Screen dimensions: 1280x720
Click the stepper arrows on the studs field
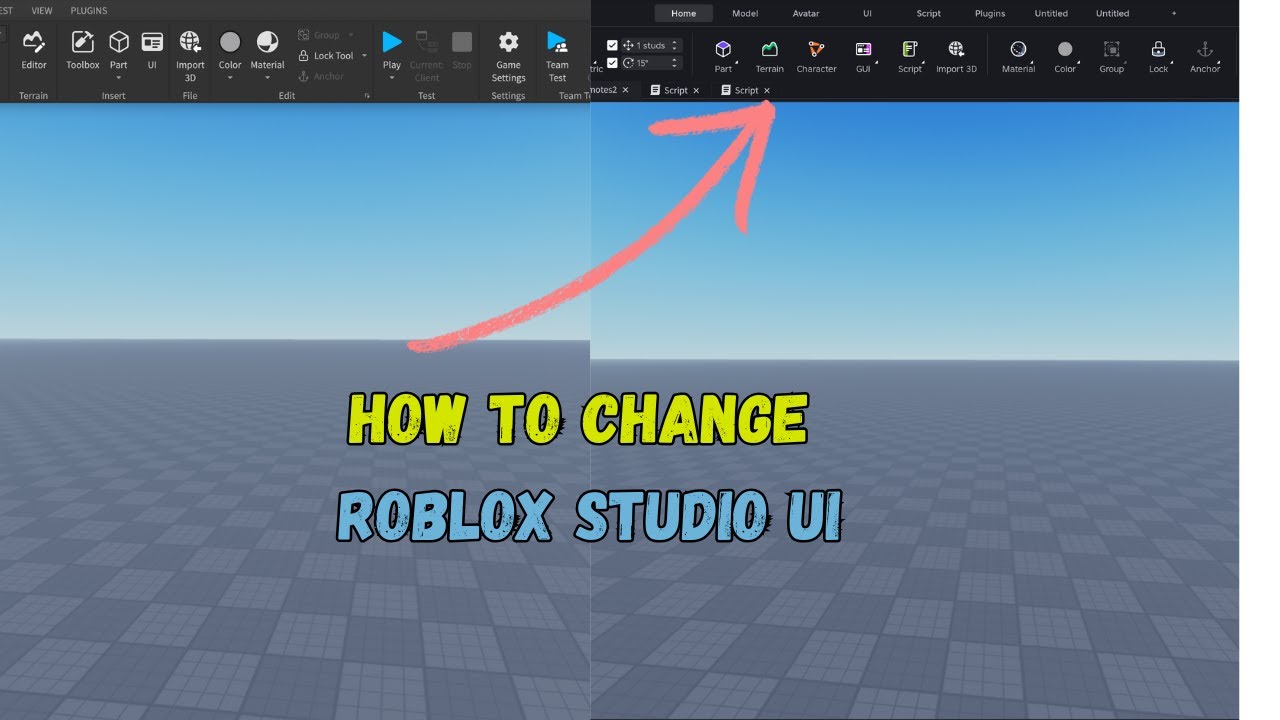[x=675, y=45]
